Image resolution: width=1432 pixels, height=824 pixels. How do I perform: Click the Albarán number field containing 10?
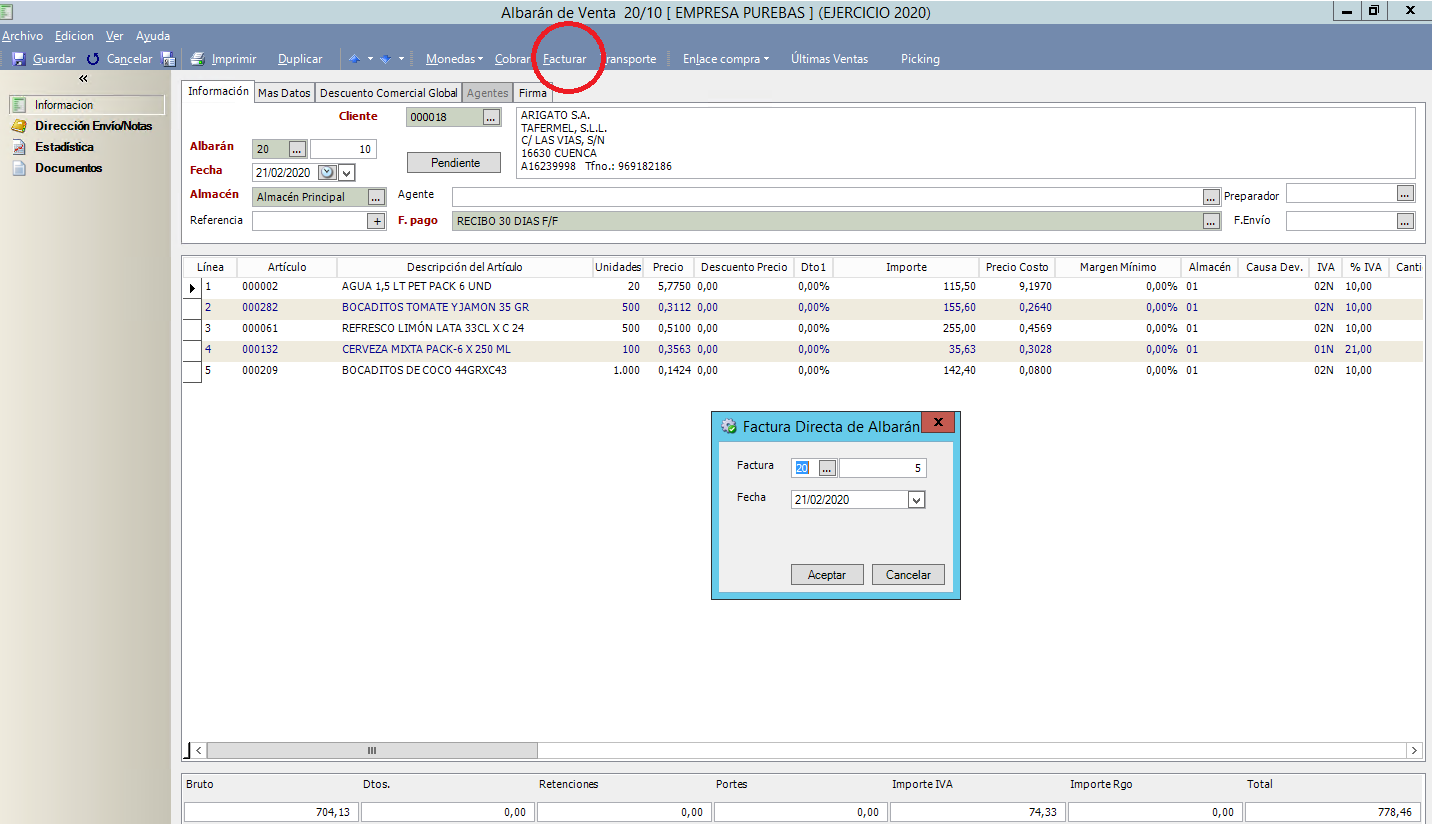pyautogui.click(x=343, y=149)
